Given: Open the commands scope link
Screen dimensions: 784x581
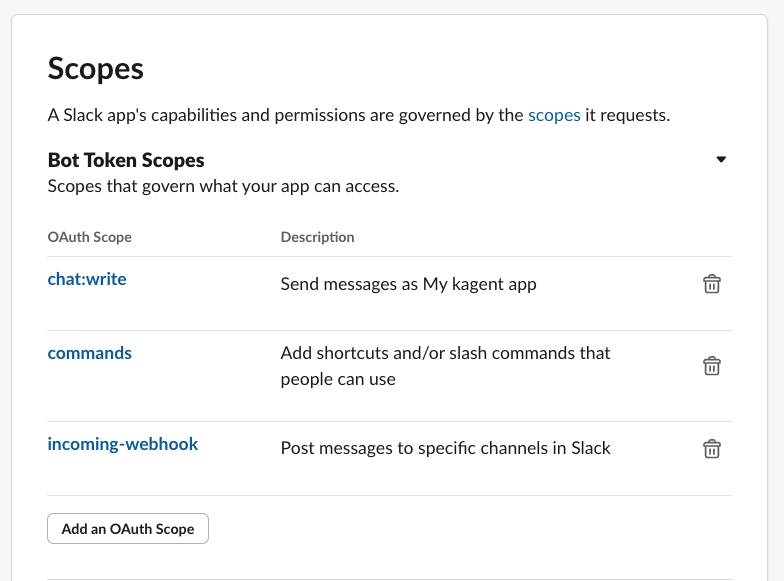Looking at the screenshot, I should [x=90, y=353].
